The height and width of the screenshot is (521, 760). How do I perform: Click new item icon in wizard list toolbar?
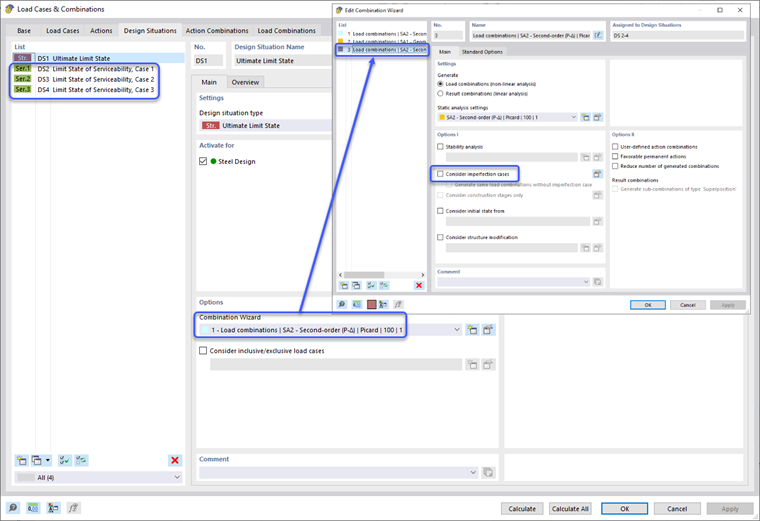point(344,285)
